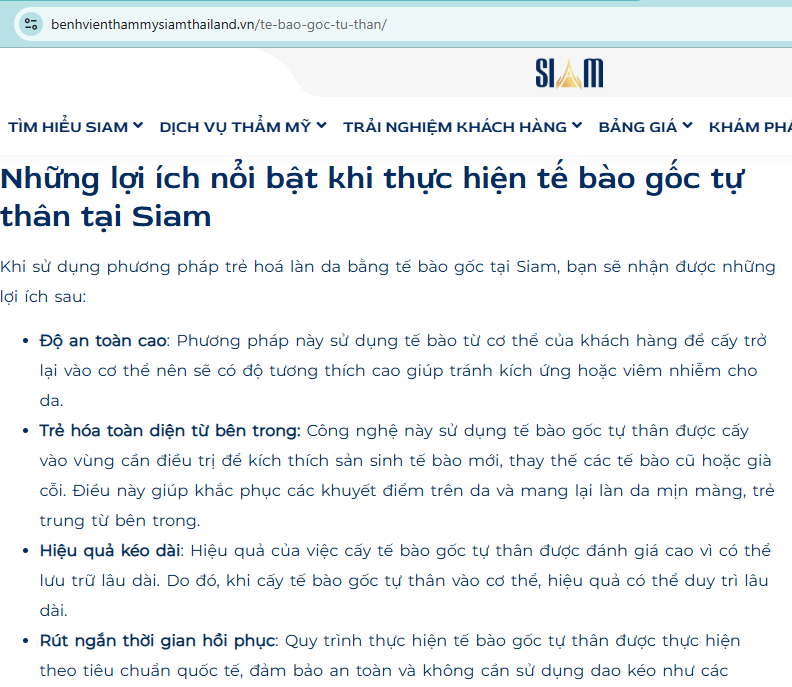The width and height of the screenshot is (792, 687).
Task: Click the site information icon in address bar
Action: (x=31, y=24)
